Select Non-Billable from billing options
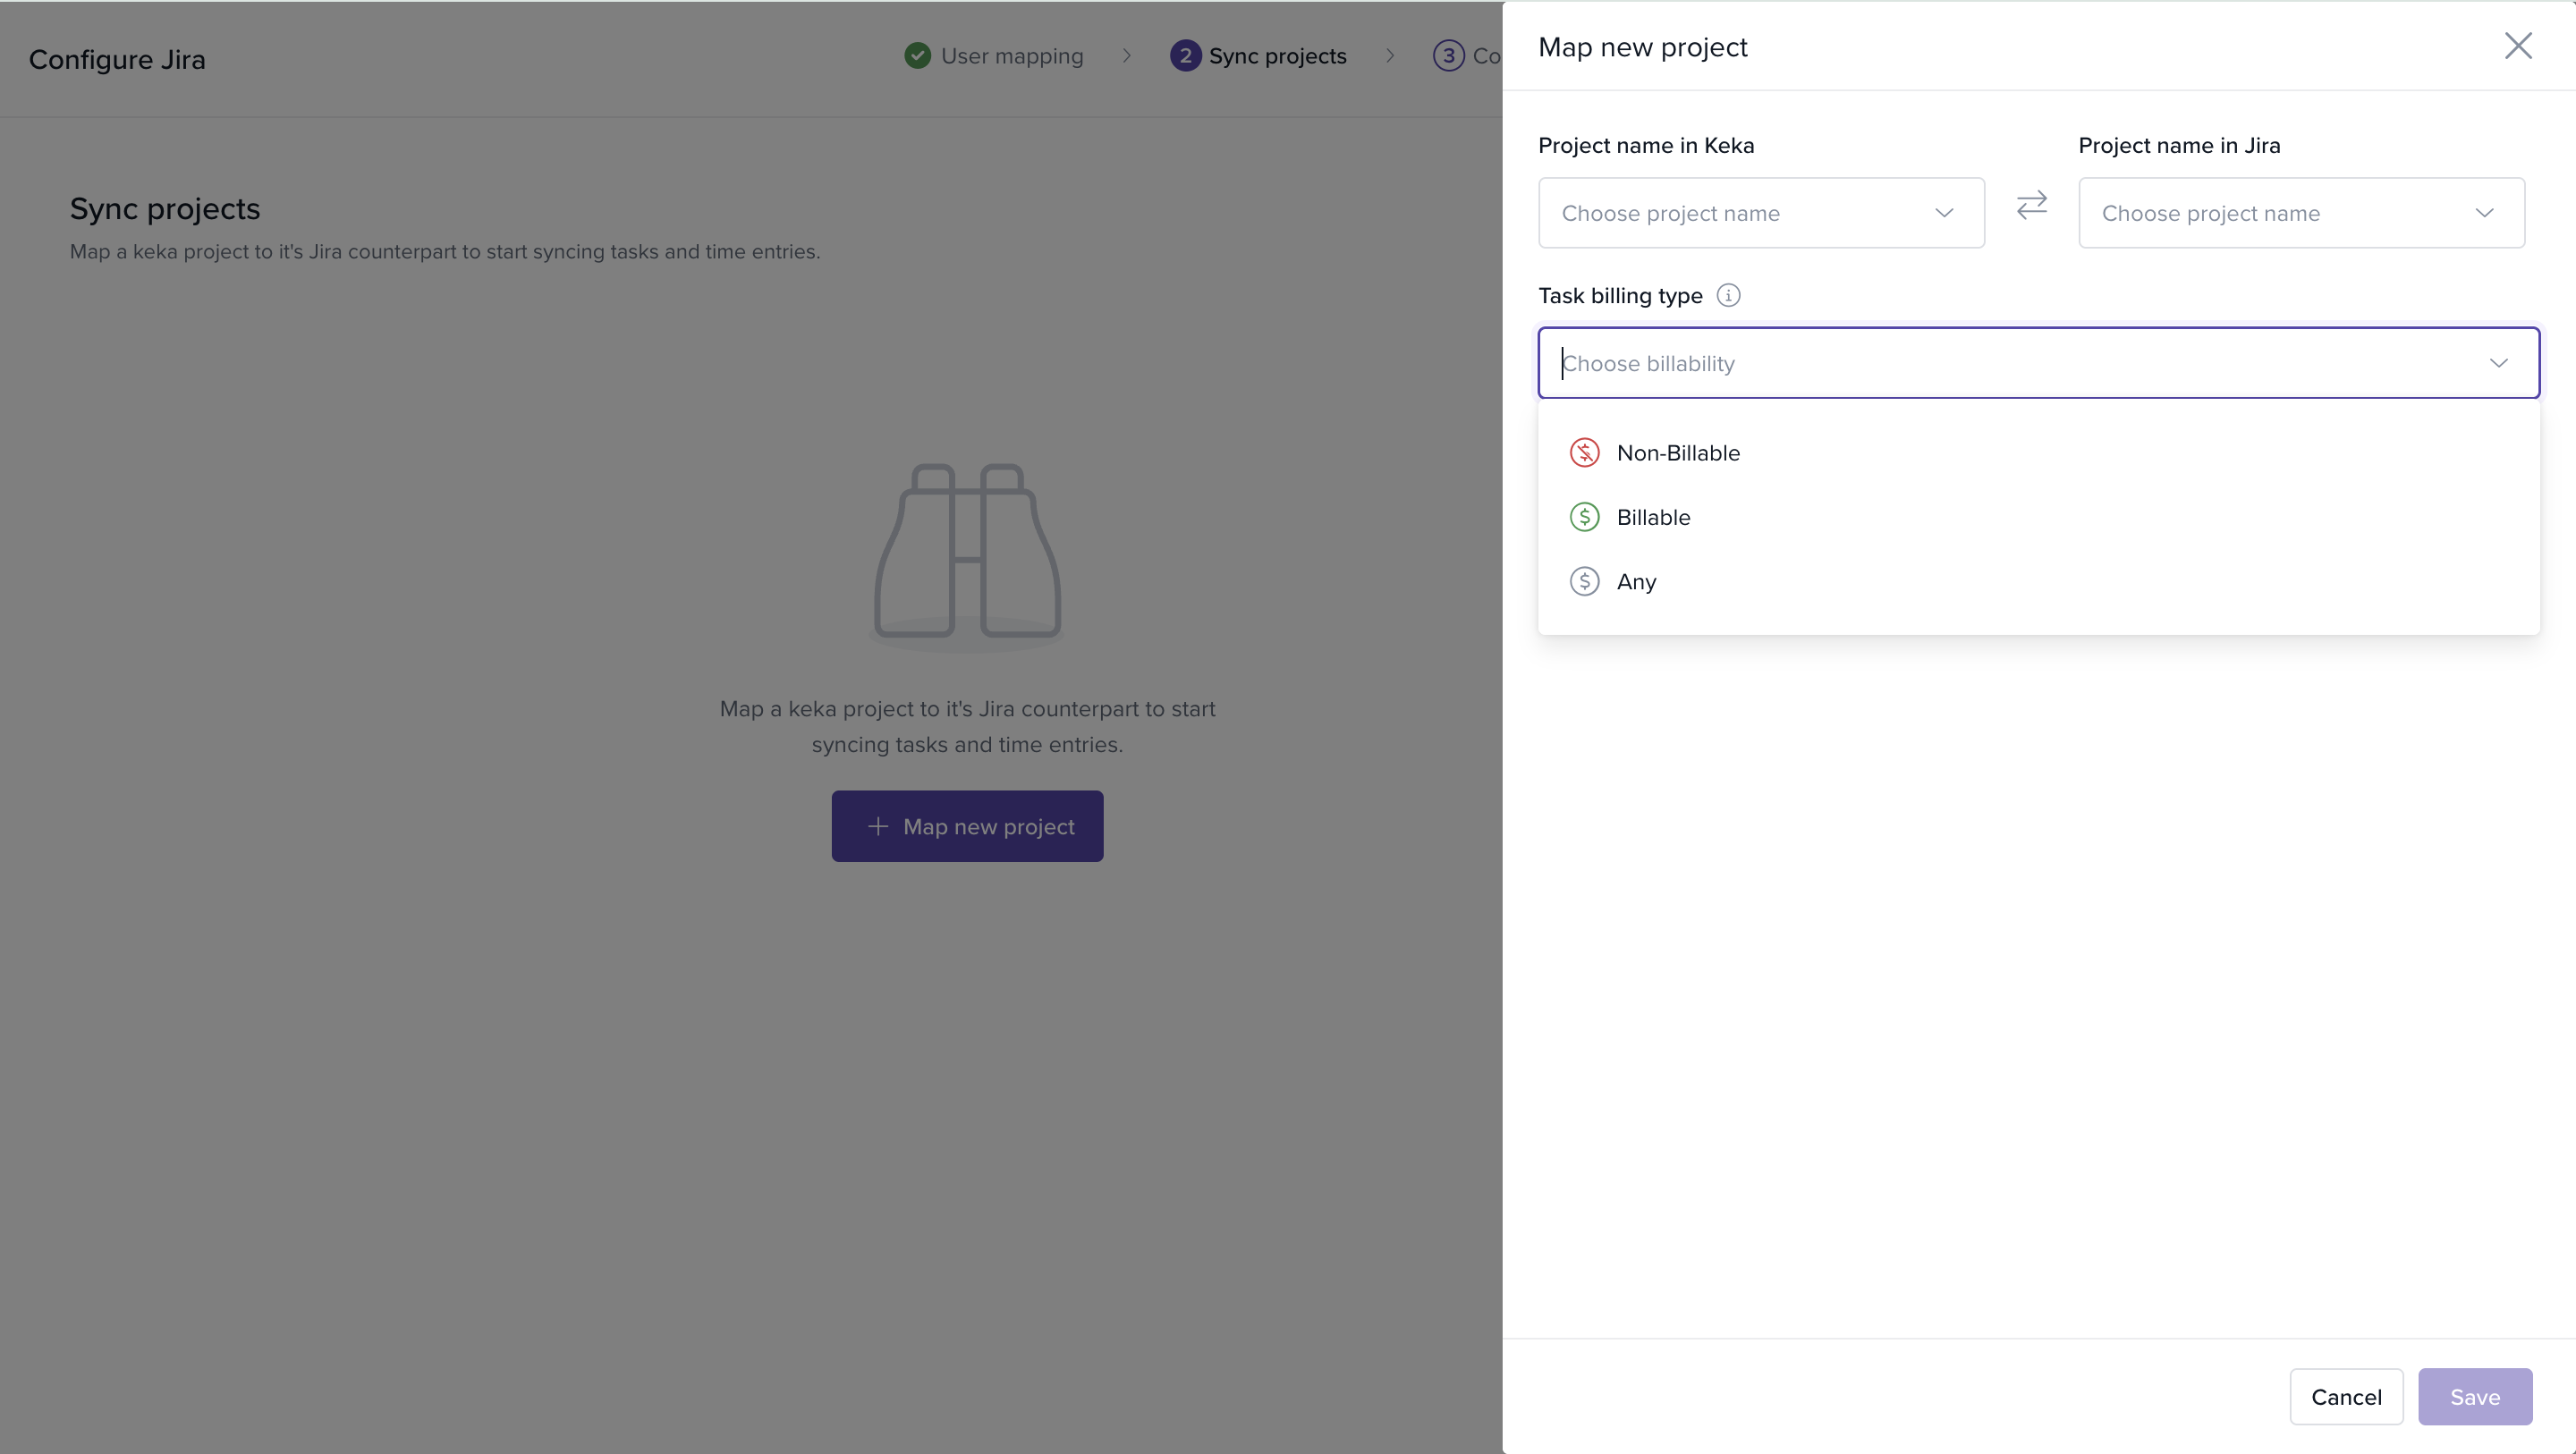2576x1454 pixels. coord(1678,453)
